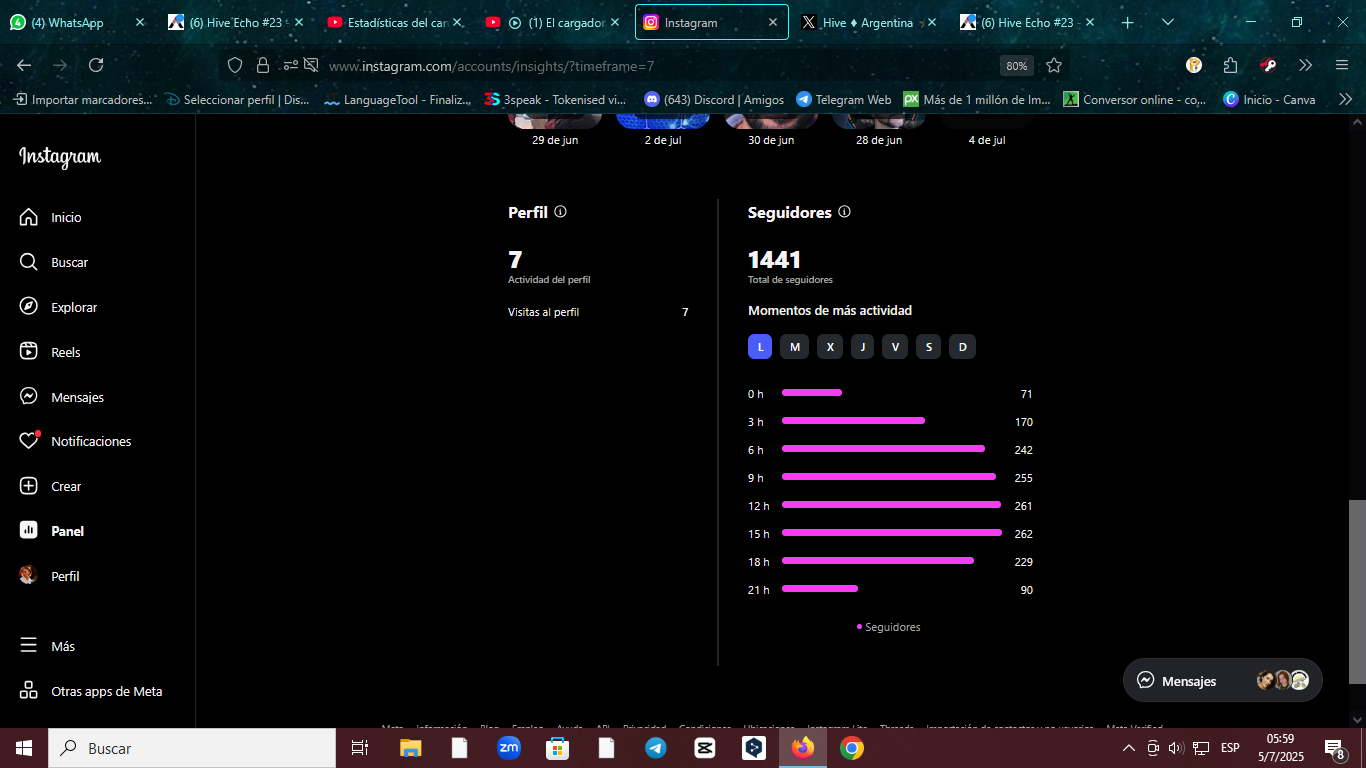Open Windows Start menu
Screen dimensions: 1366x768
(23, 748)
